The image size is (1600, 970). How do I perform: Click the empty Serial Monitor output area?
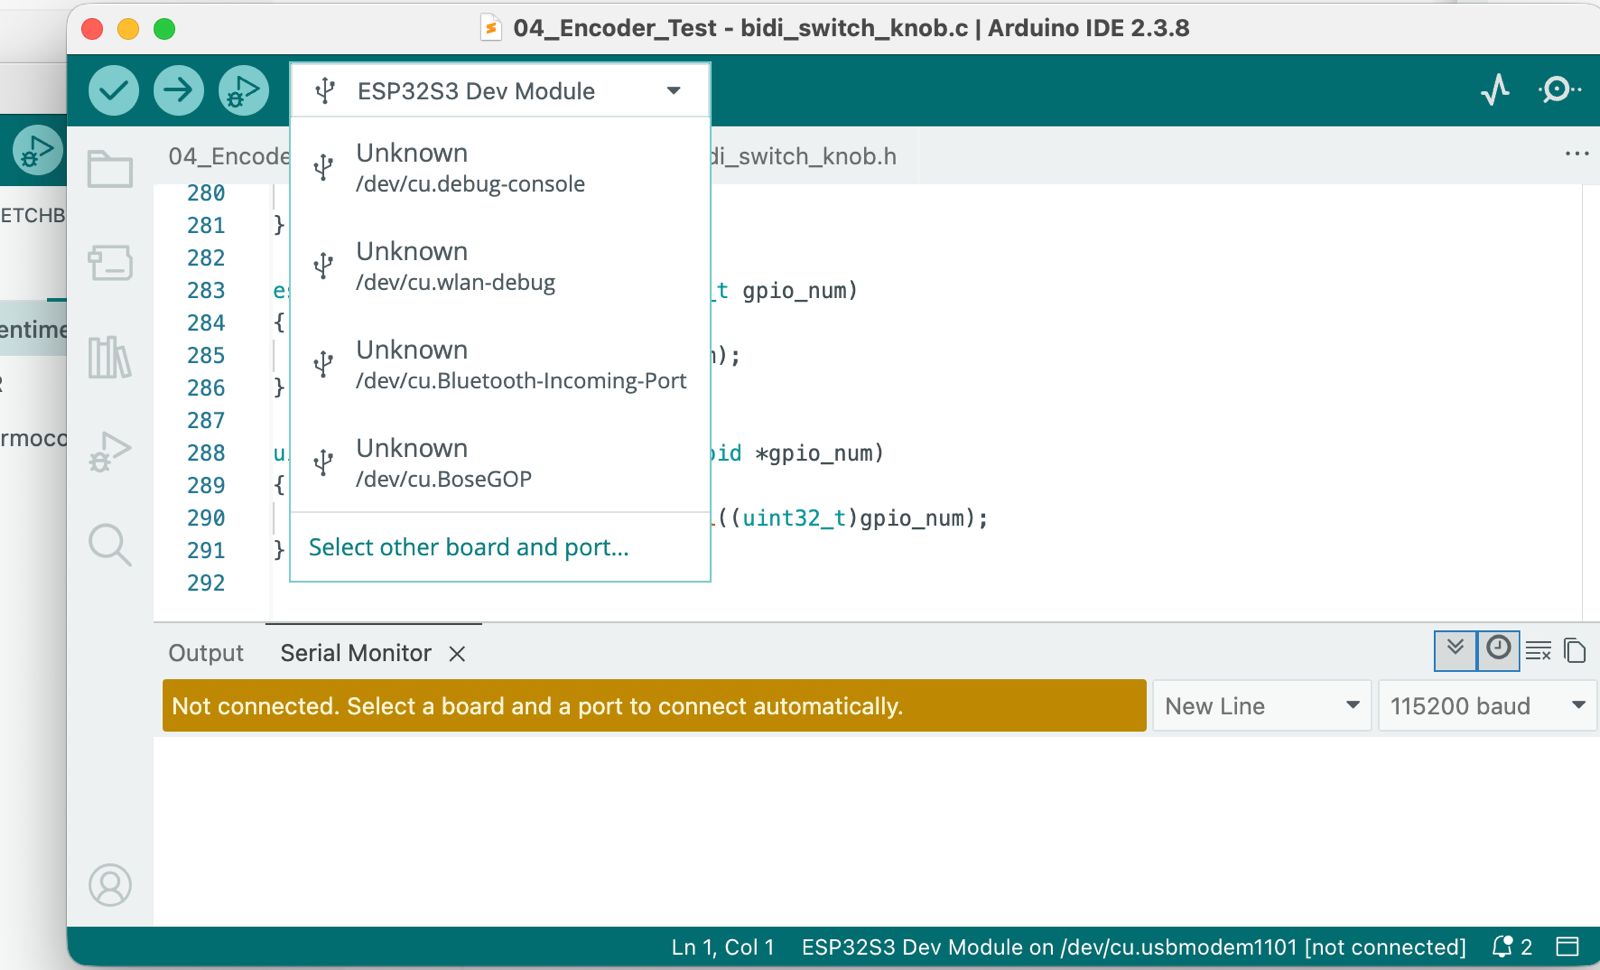coord(875,830)
